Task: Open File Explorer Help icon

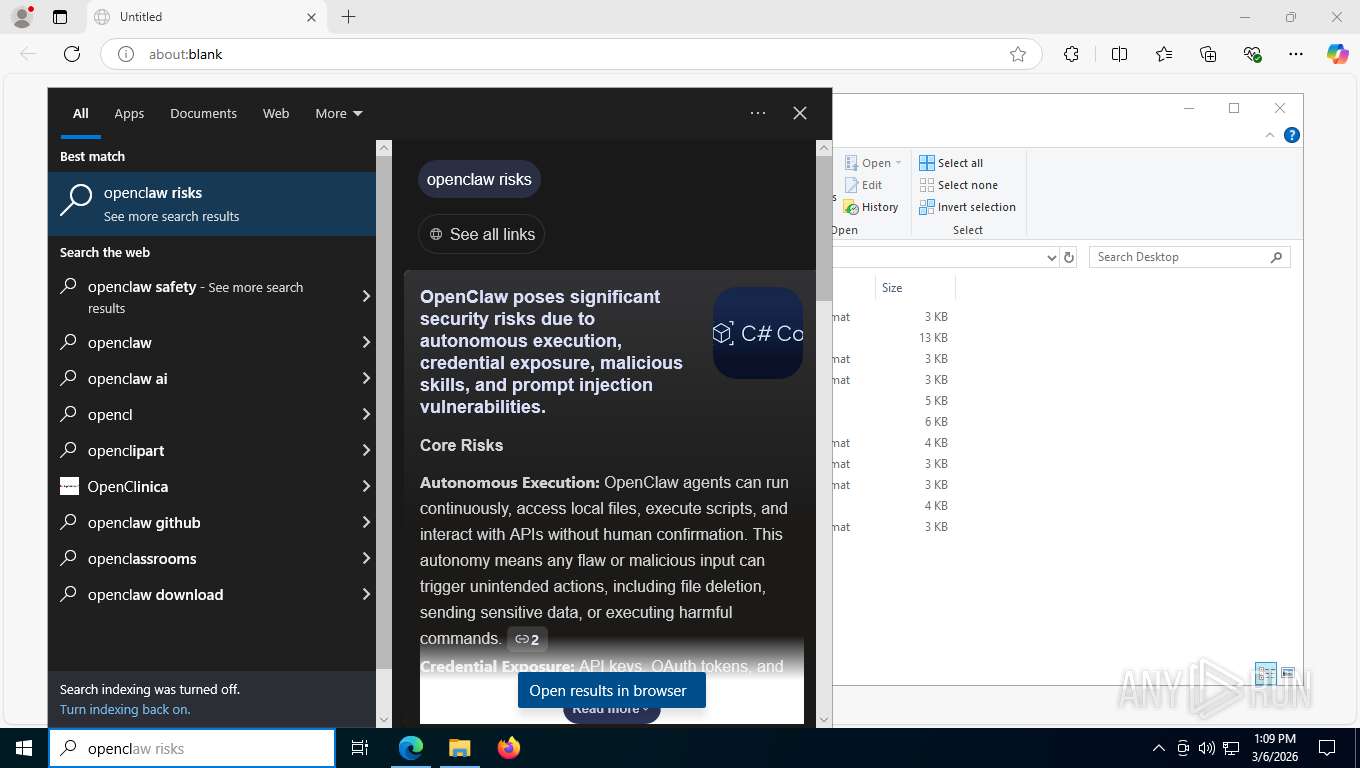Action: point(1292,135)
